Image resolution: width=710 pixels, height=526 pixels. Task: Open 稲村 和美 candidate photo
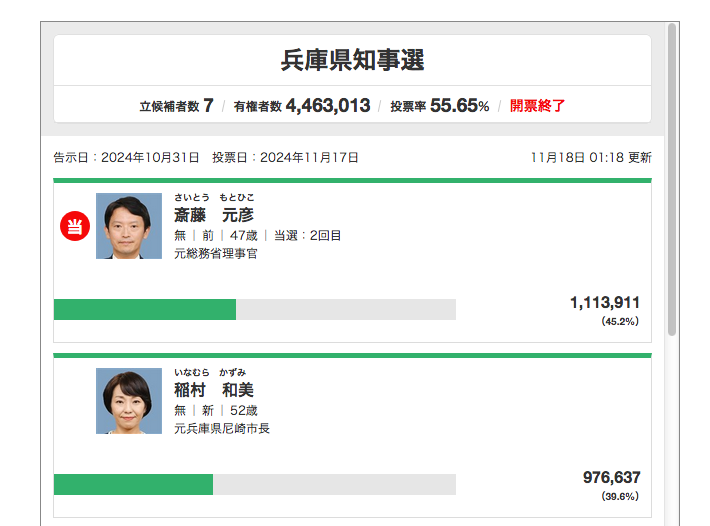tap(129, 401)
